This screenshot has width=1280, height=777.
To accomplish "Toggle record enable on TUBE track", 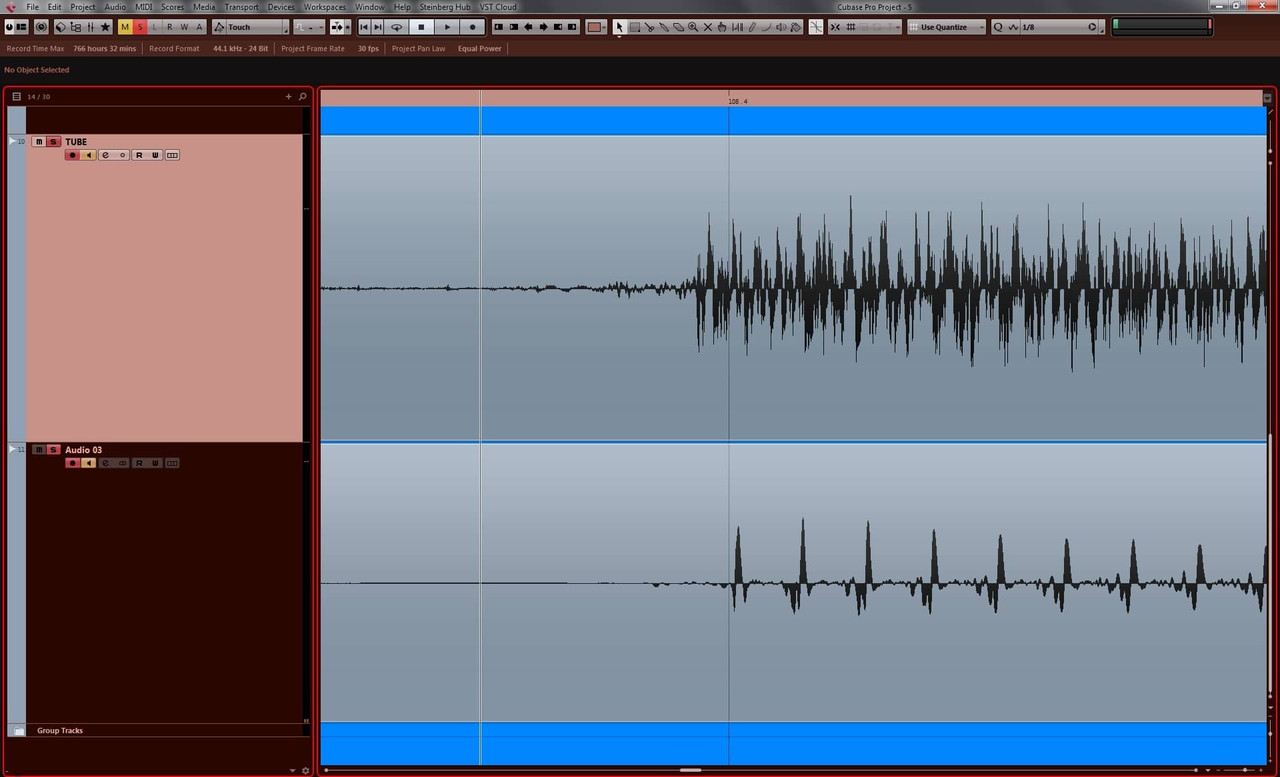I will (x=72, y=155).
